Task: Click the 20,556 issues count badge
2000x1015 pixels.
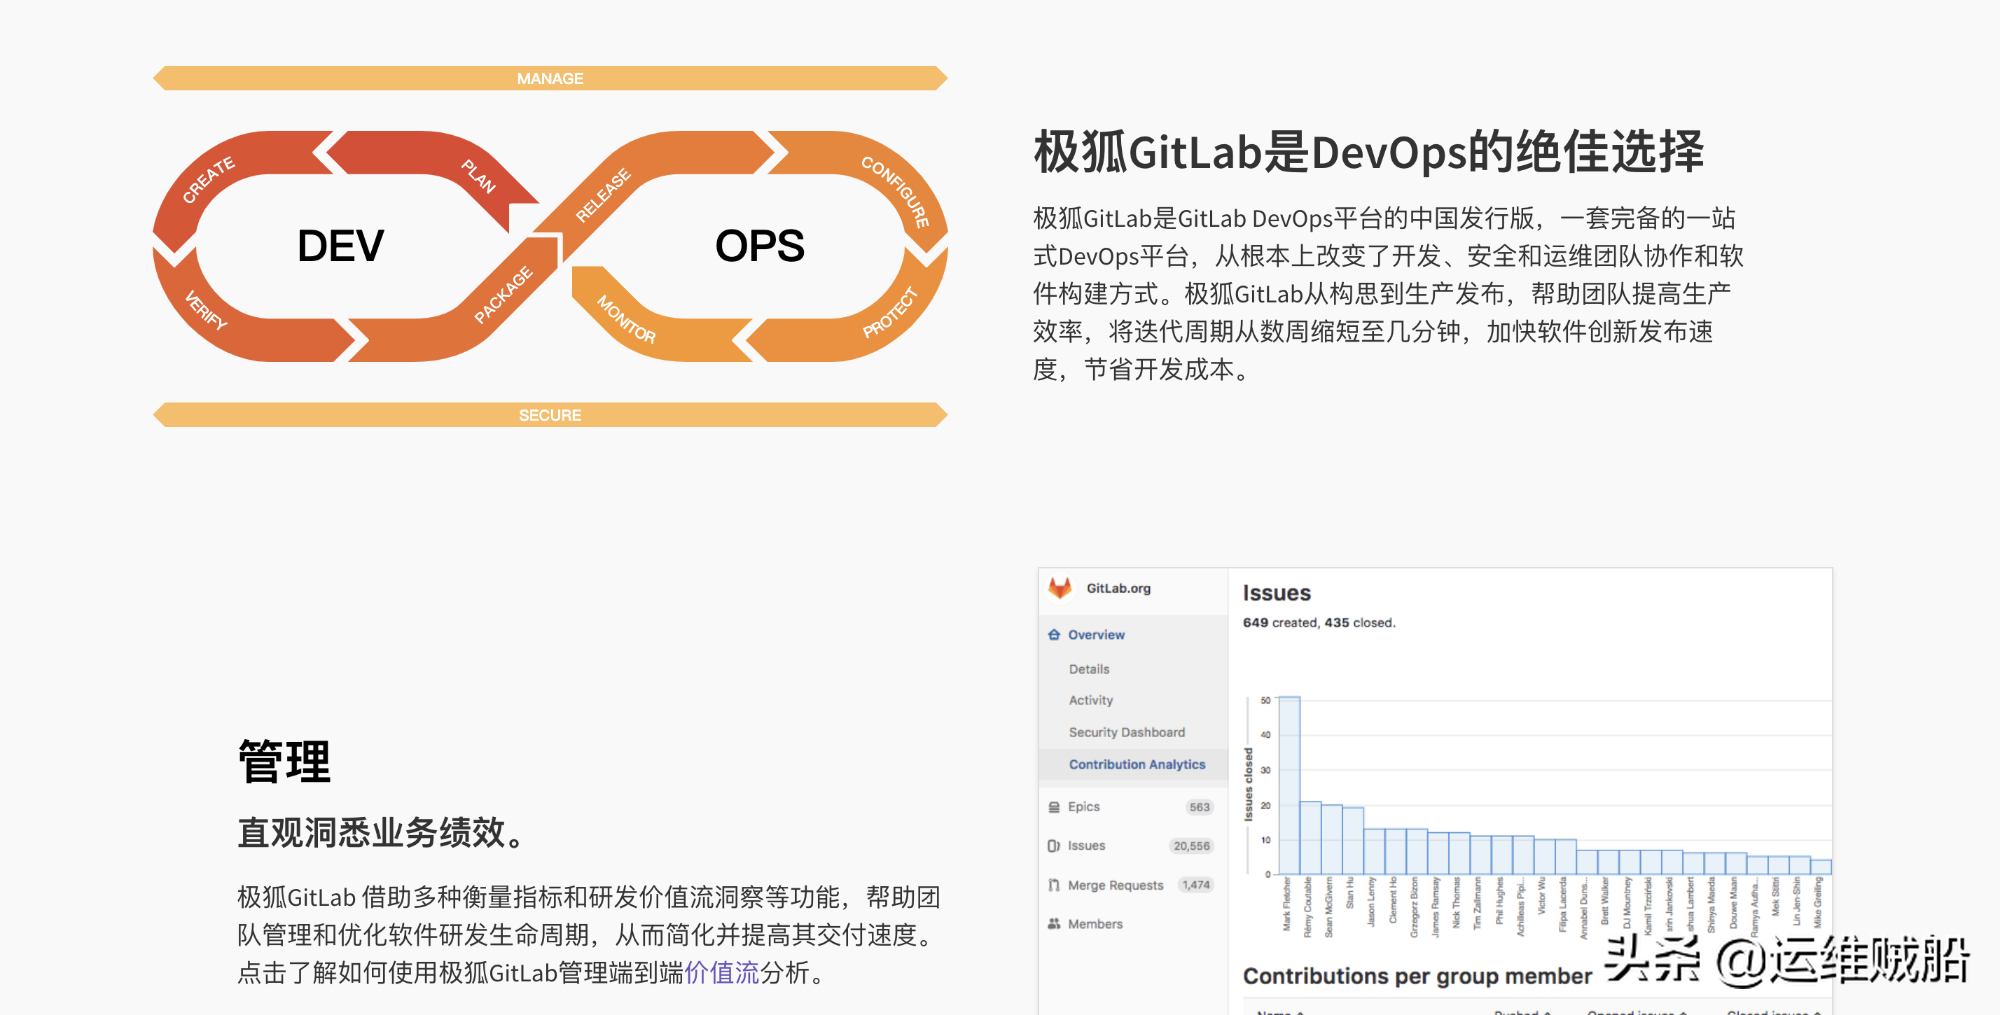Action: [x=1192, y=846]
